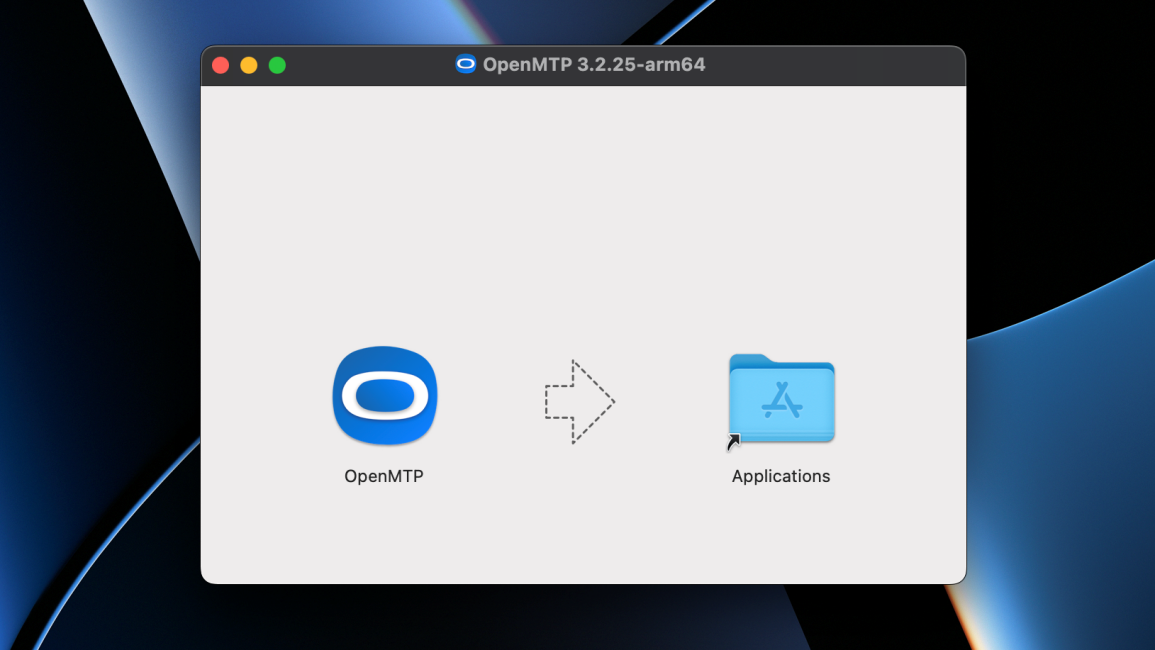
Task: Click the green zoom traffic light
Action: 277,64
